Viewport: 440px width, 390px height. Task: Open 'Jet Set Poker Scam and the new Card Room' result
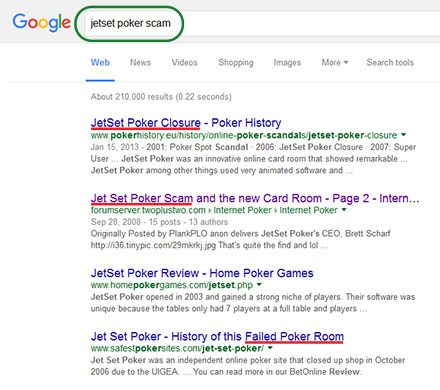coord(255,198)
